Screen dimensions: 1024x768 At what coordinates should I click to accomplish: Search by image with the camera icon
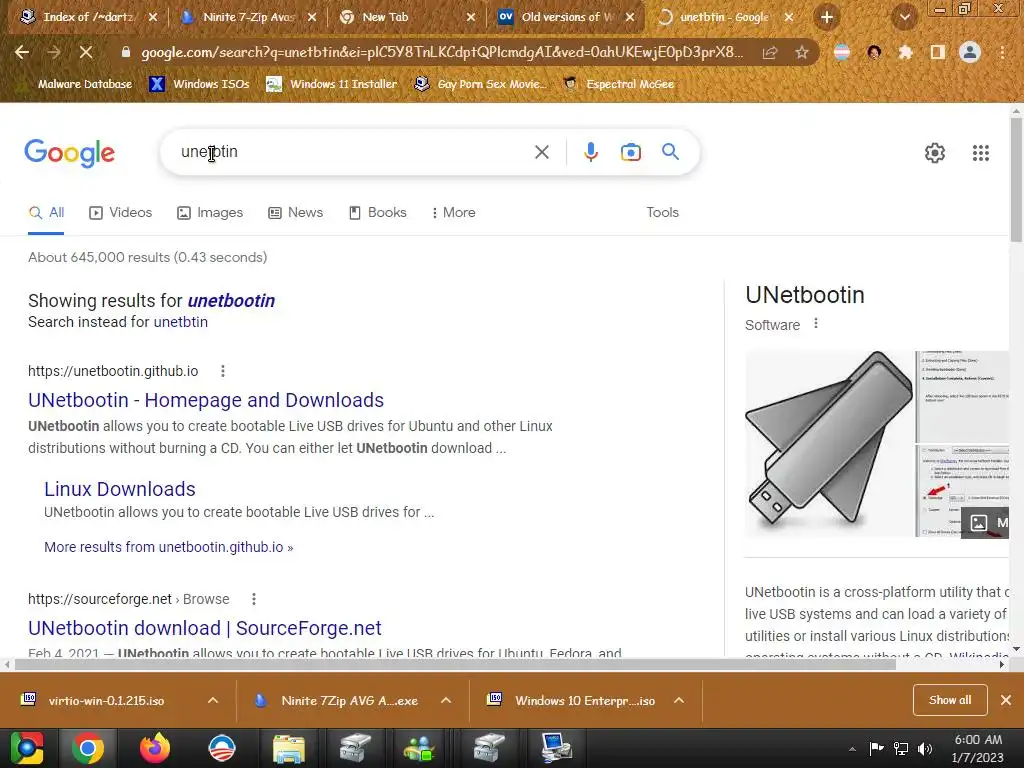(x=630, y=152)
